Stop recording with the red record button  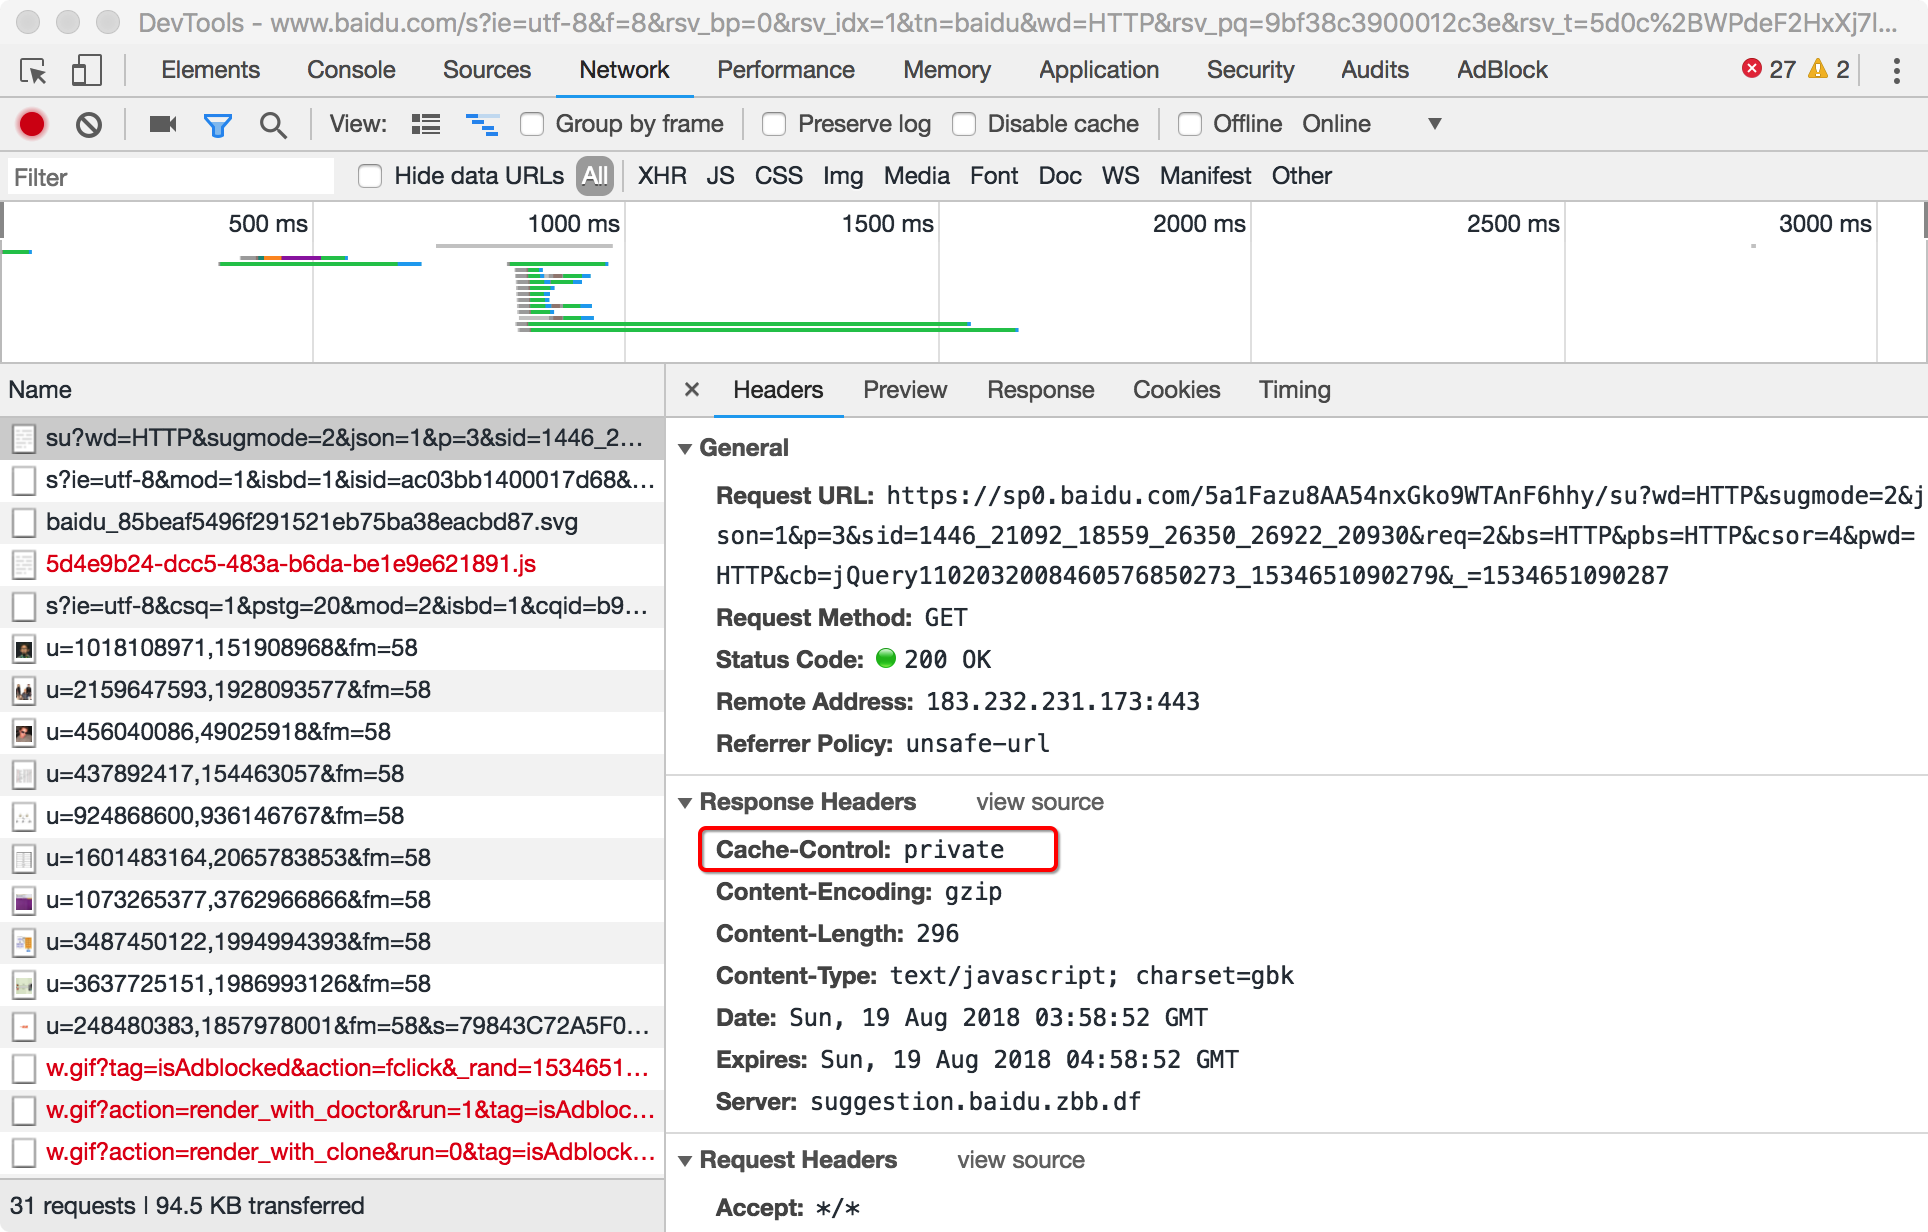click(x=32, y=124)
